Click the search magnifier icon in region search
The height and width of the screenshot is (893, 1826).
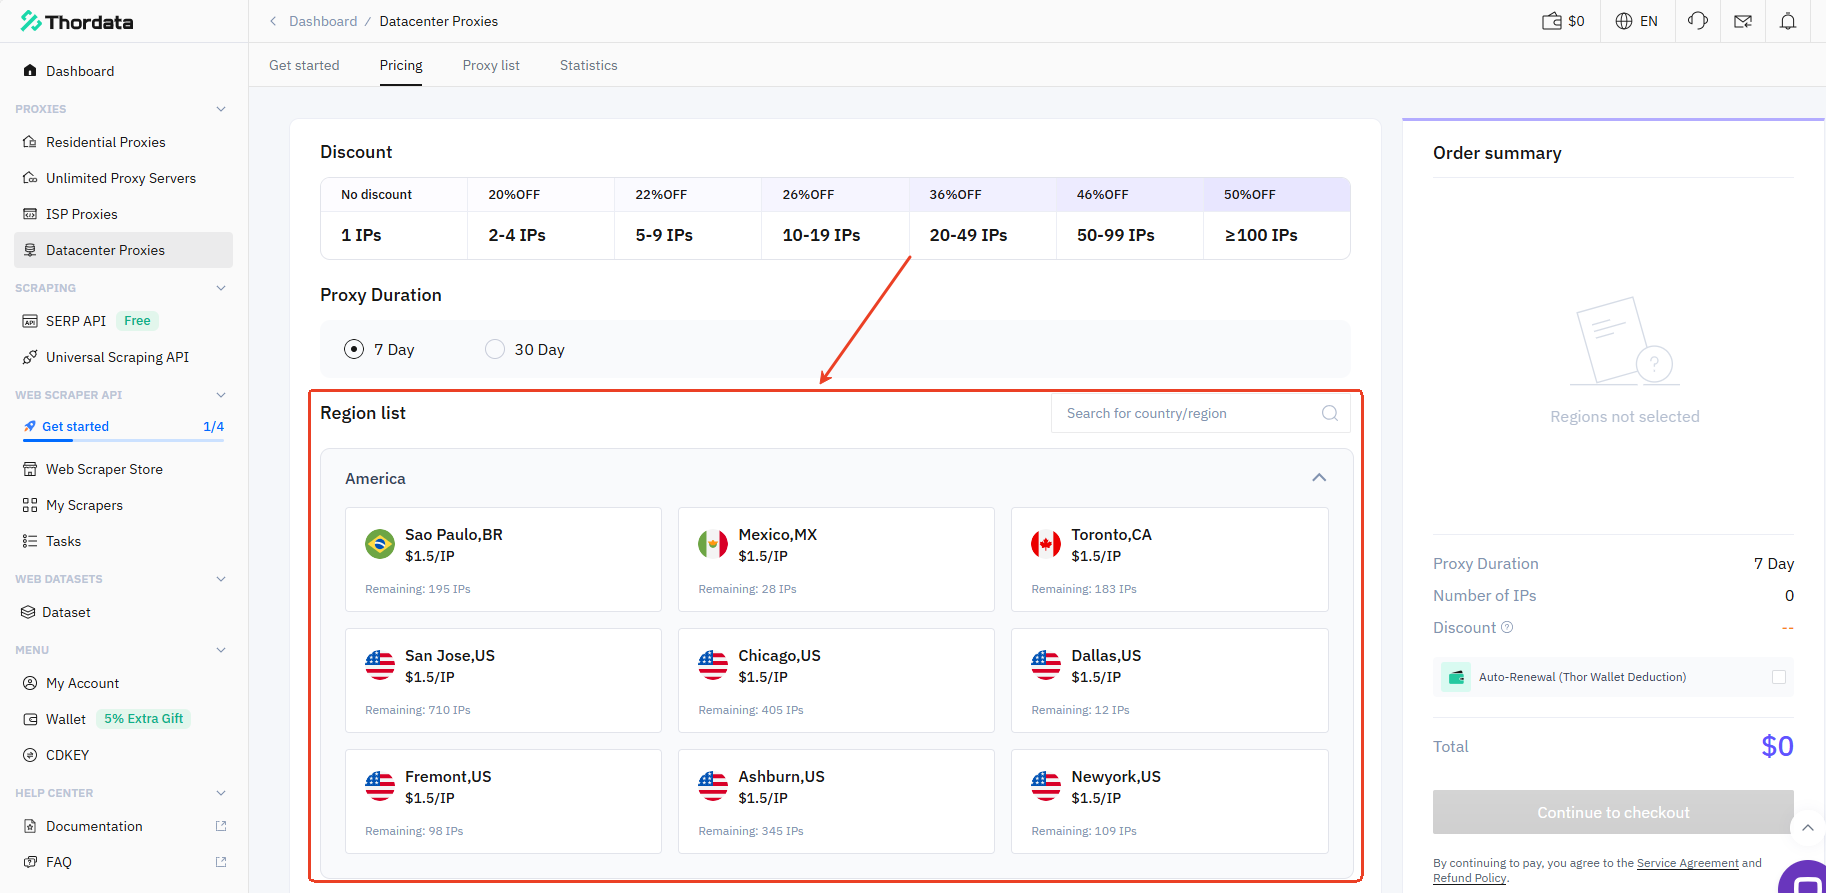[1330, 413]
